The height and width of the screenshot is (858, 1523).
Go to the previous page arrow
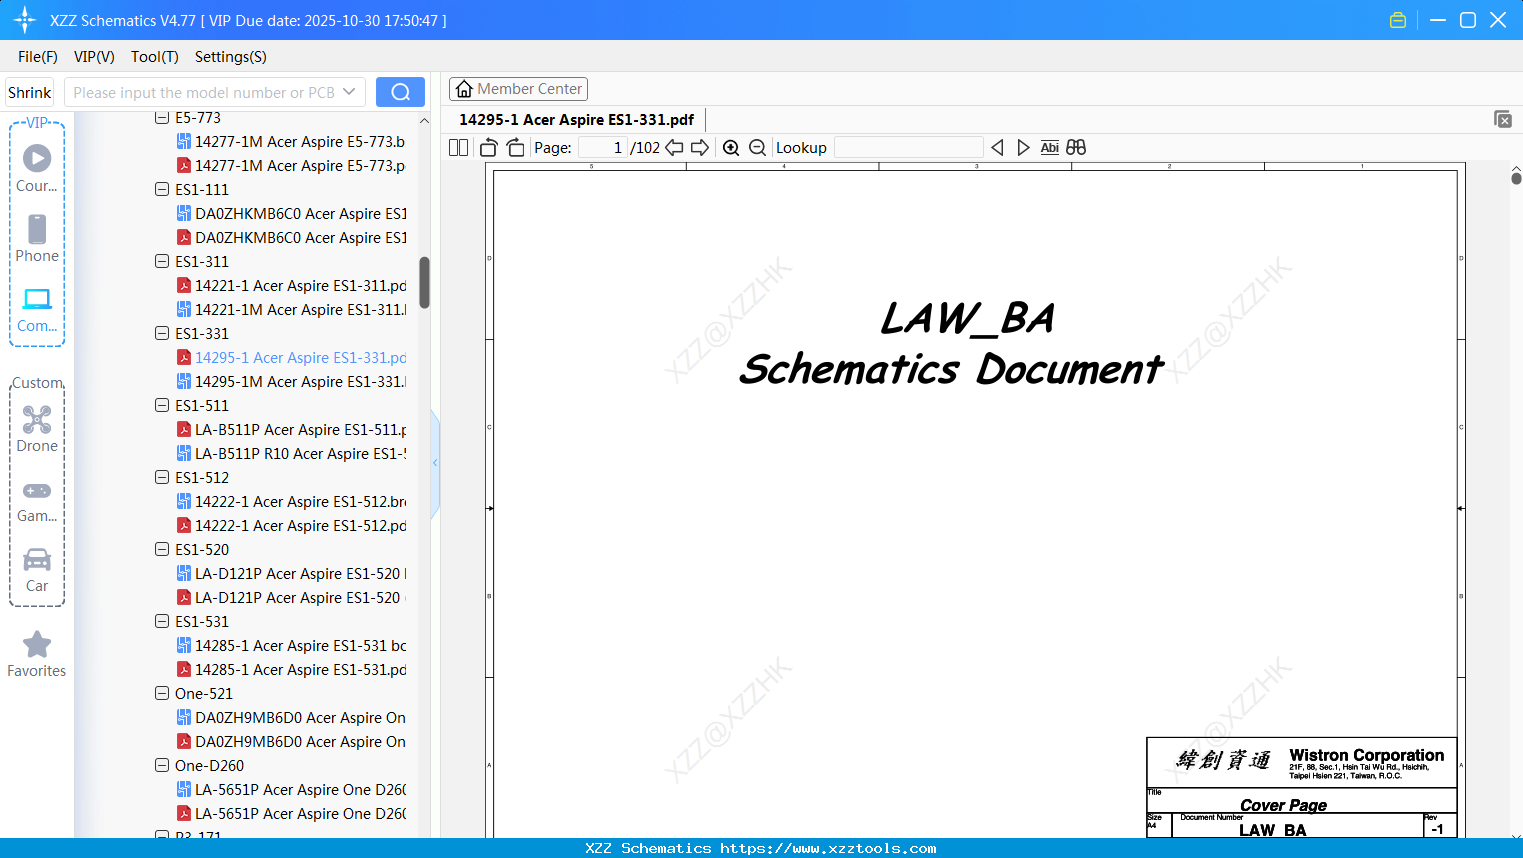coord(674,148)
